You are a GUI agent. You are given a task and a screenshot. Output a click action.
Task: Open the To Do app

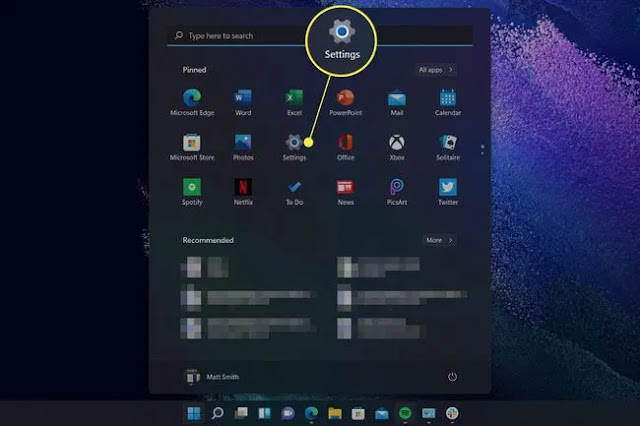(x=294, y=192)
